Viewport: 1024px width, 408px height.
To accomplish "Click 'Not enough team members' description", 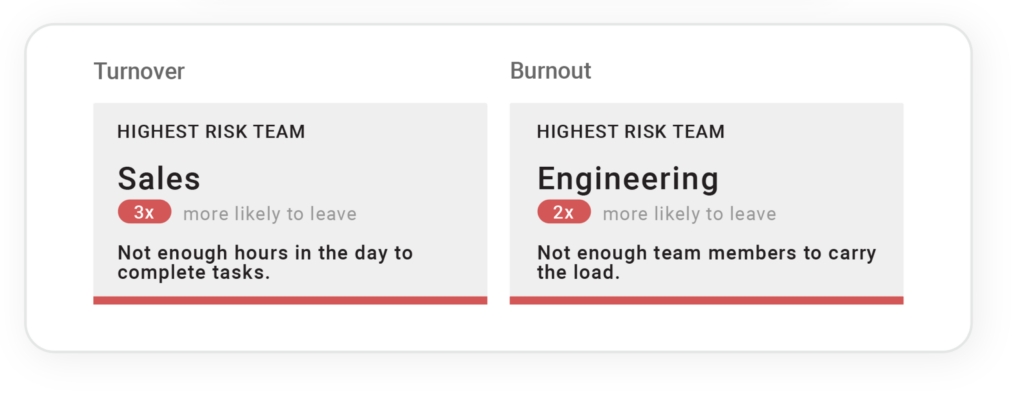I will [707, 262].
